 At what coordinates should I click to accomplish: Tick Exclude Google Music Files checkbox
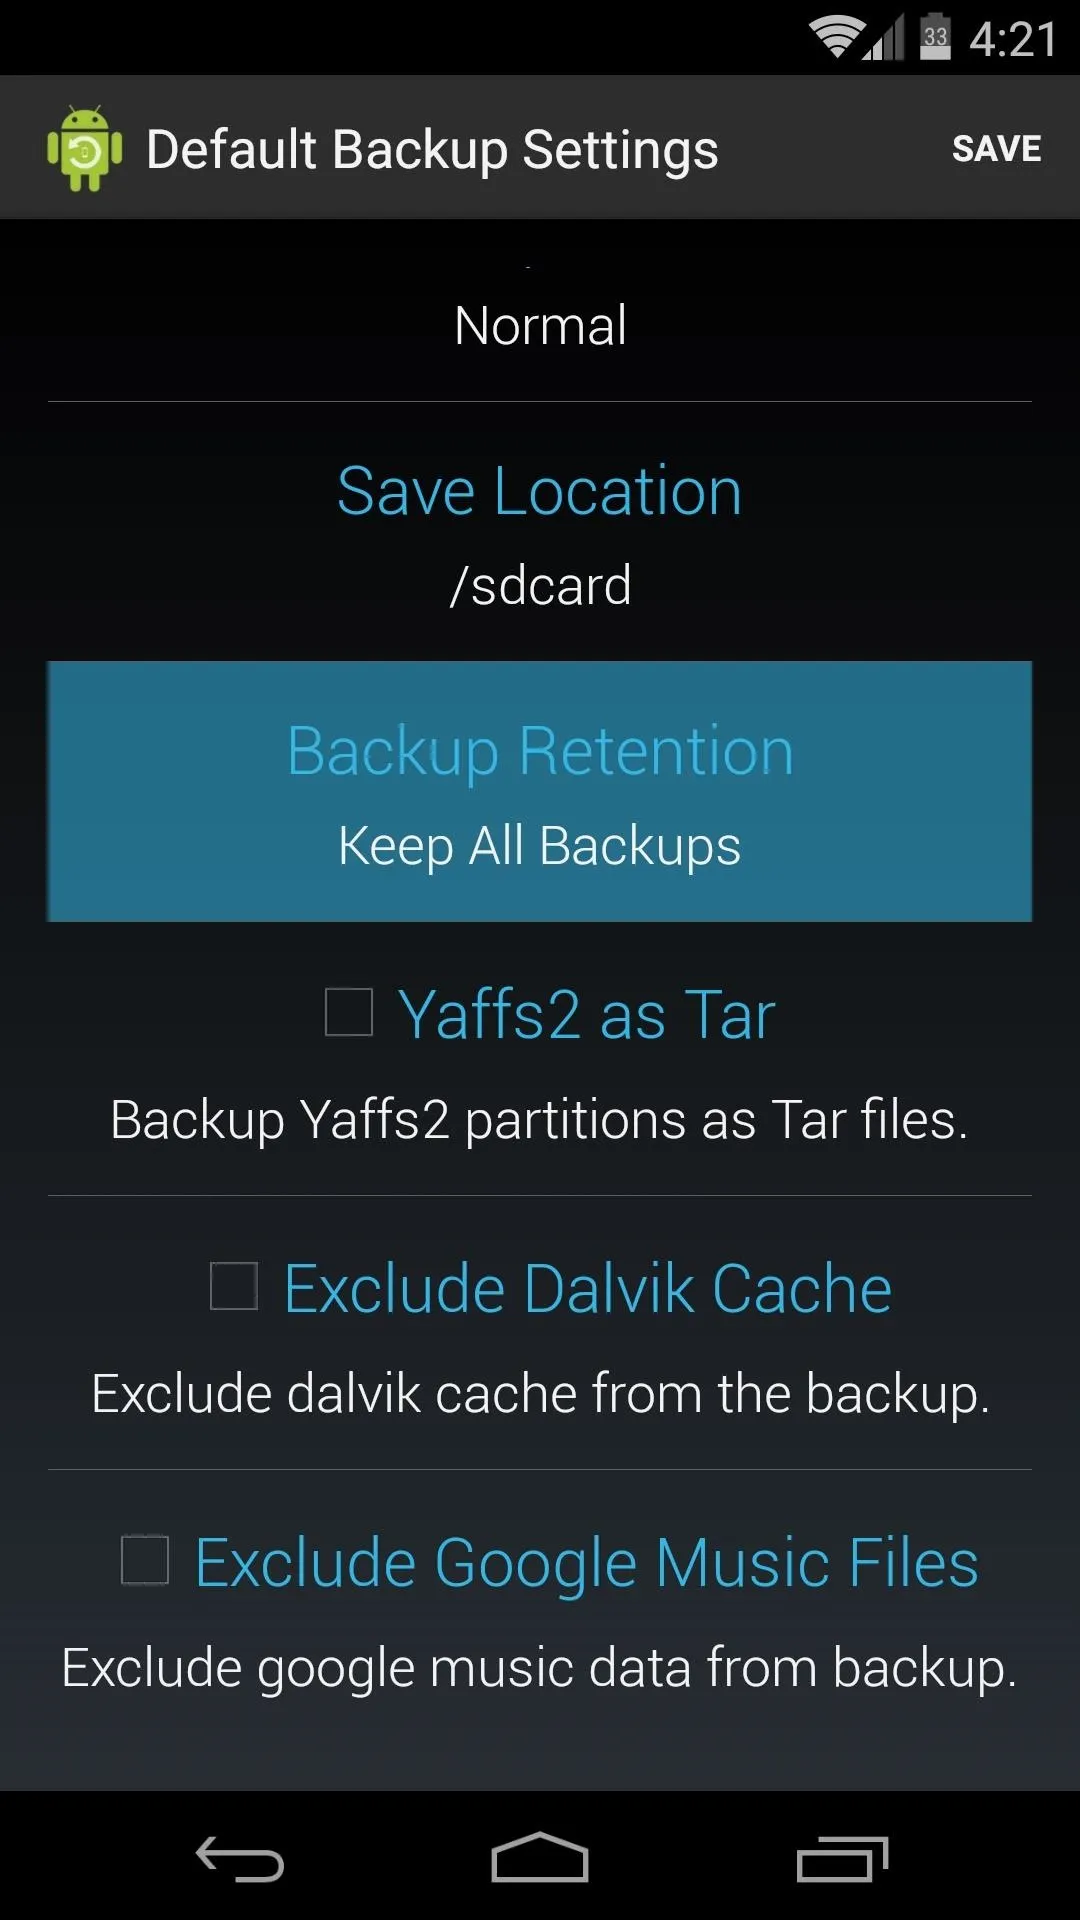[145, 1560]
